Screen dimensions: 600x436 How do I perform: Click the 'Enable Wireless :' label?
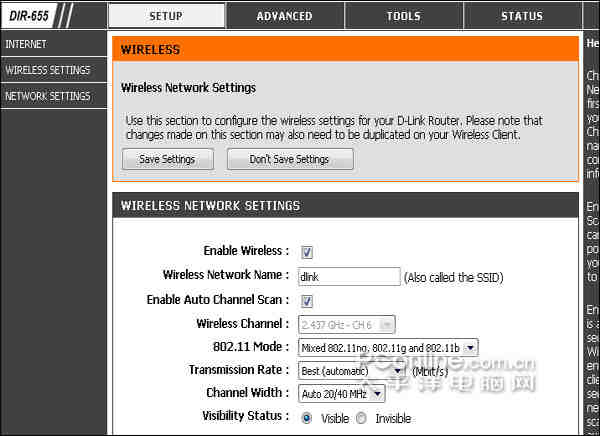coord(246,251)
